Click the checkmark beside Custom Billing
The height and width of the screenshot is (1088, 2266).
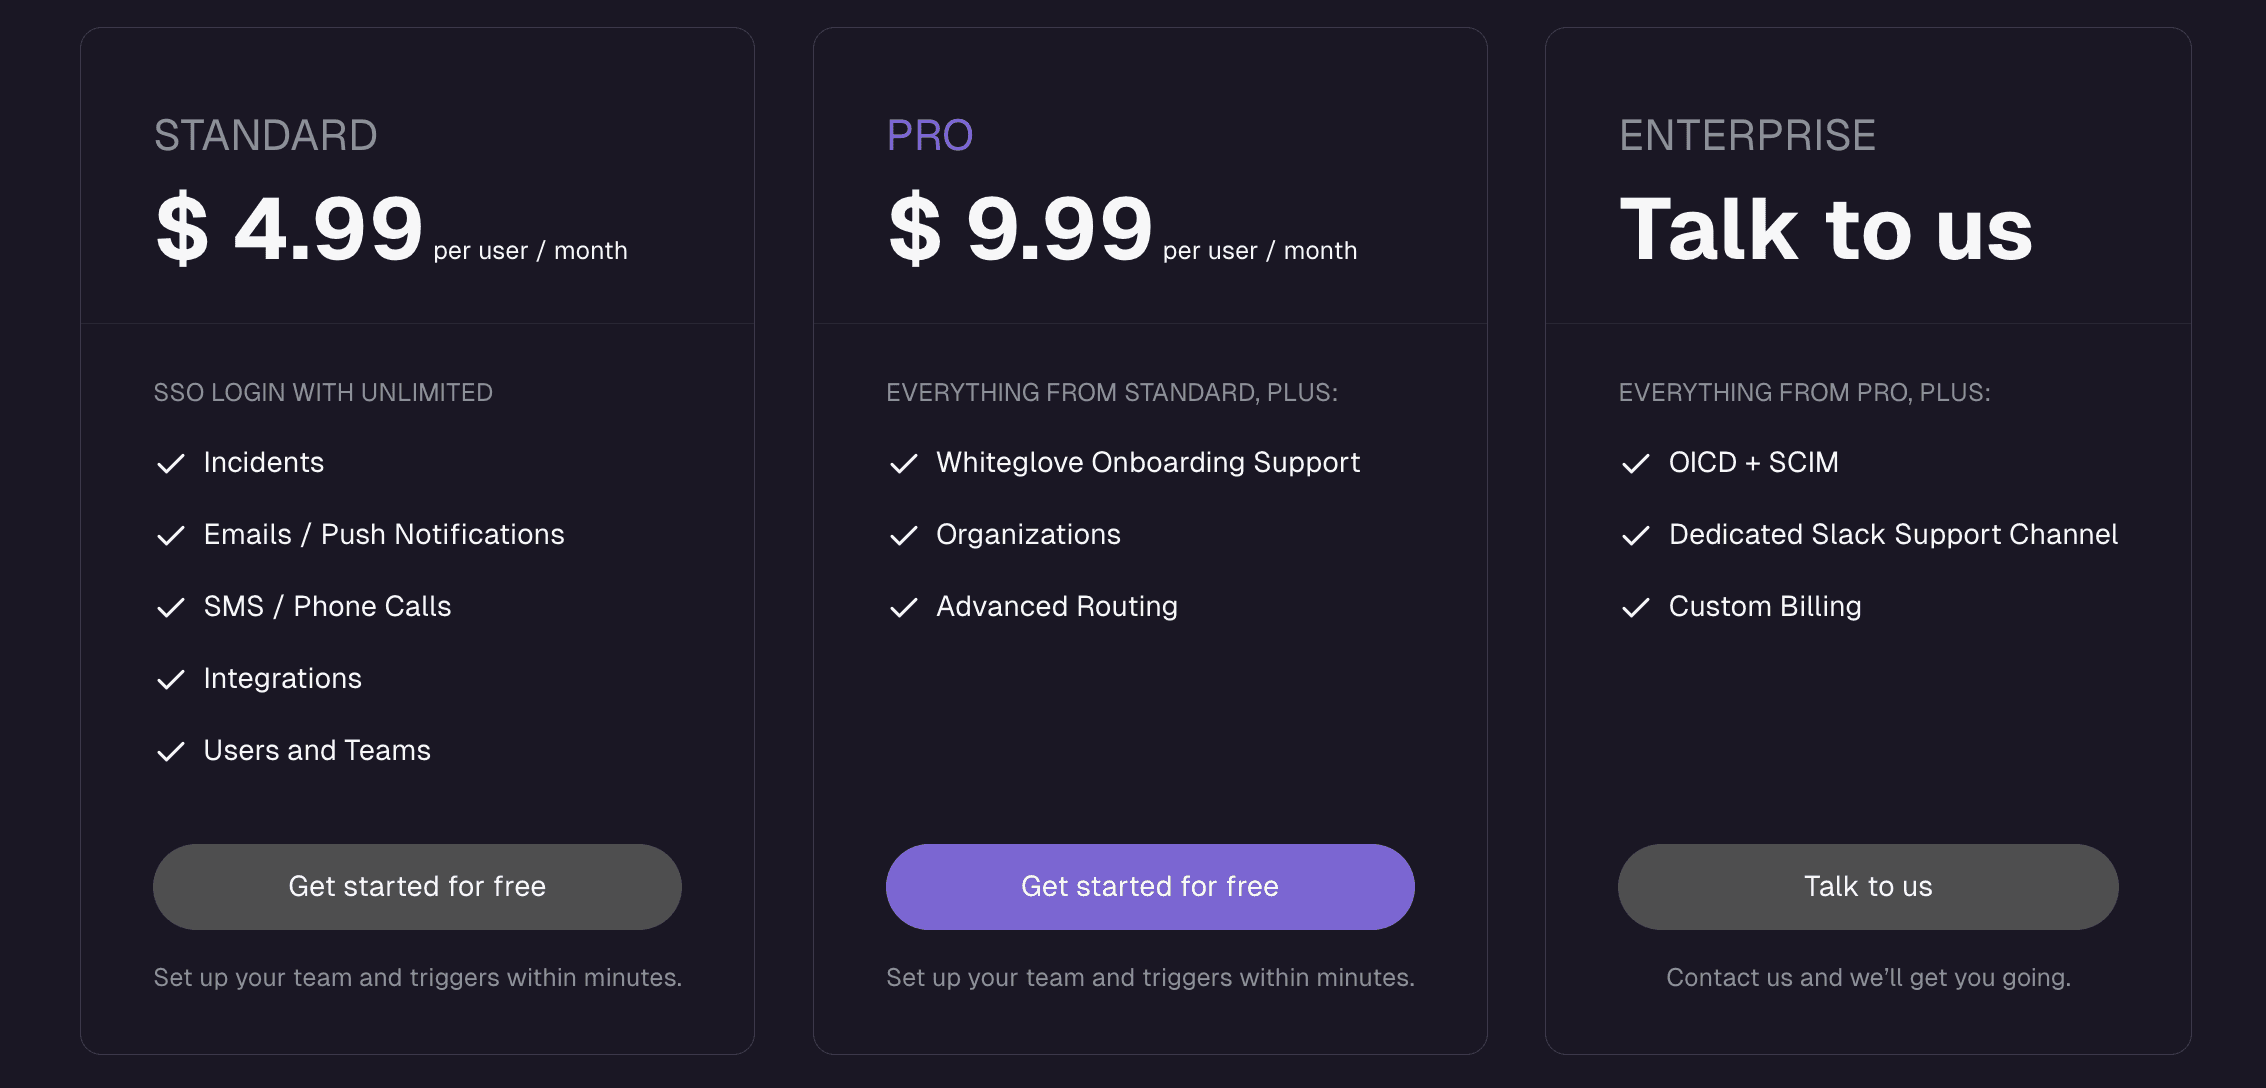pos(1636,607)
